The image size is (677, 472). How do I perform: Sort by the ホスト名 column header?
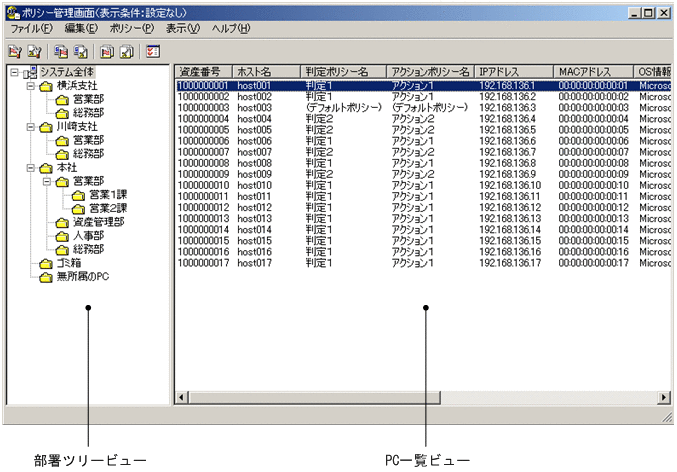[266, 73]
